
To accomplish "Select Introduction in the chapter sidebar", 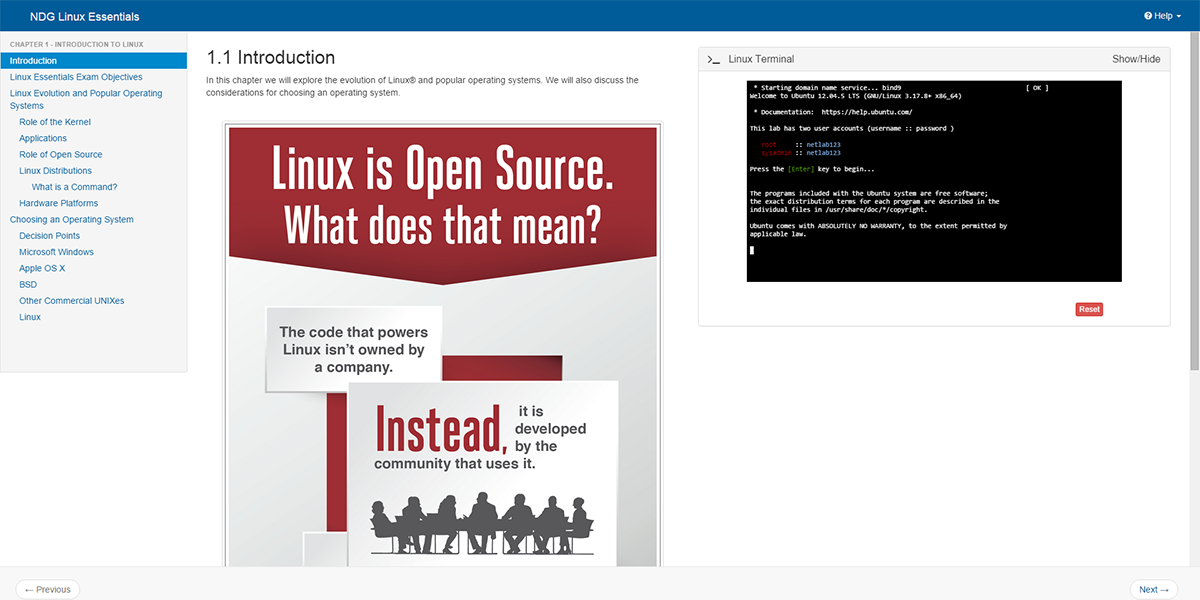I will [93, 61].
